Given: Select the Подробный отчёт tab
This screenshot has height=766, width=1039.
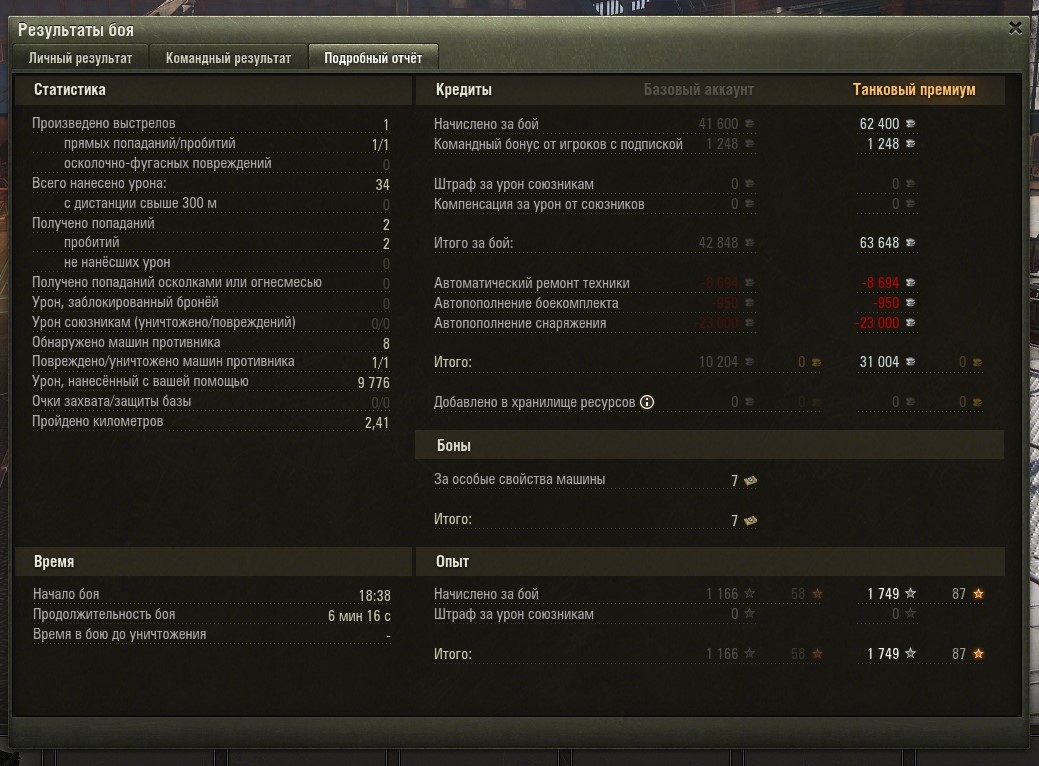Looking at the screenshot, I should click(x=373, y=58).
